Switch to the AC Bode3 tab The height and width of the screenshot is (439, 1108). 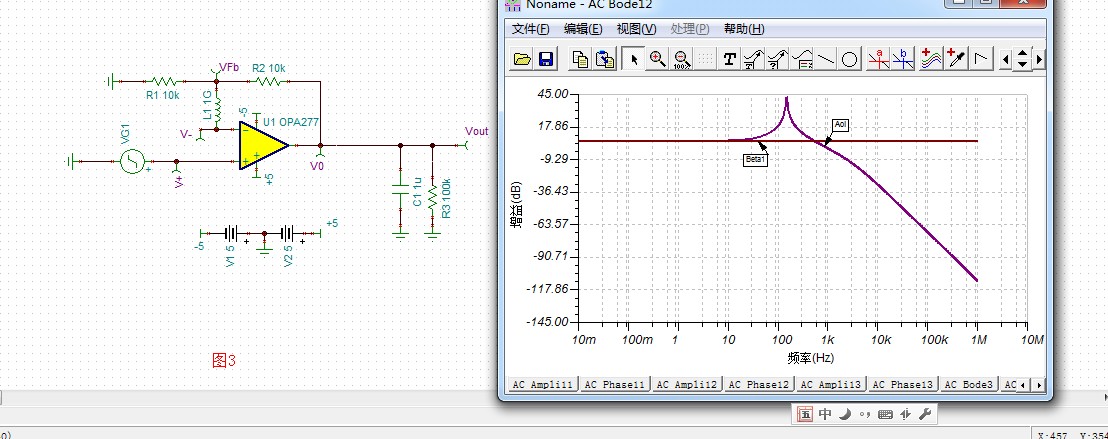pos(968,385)
